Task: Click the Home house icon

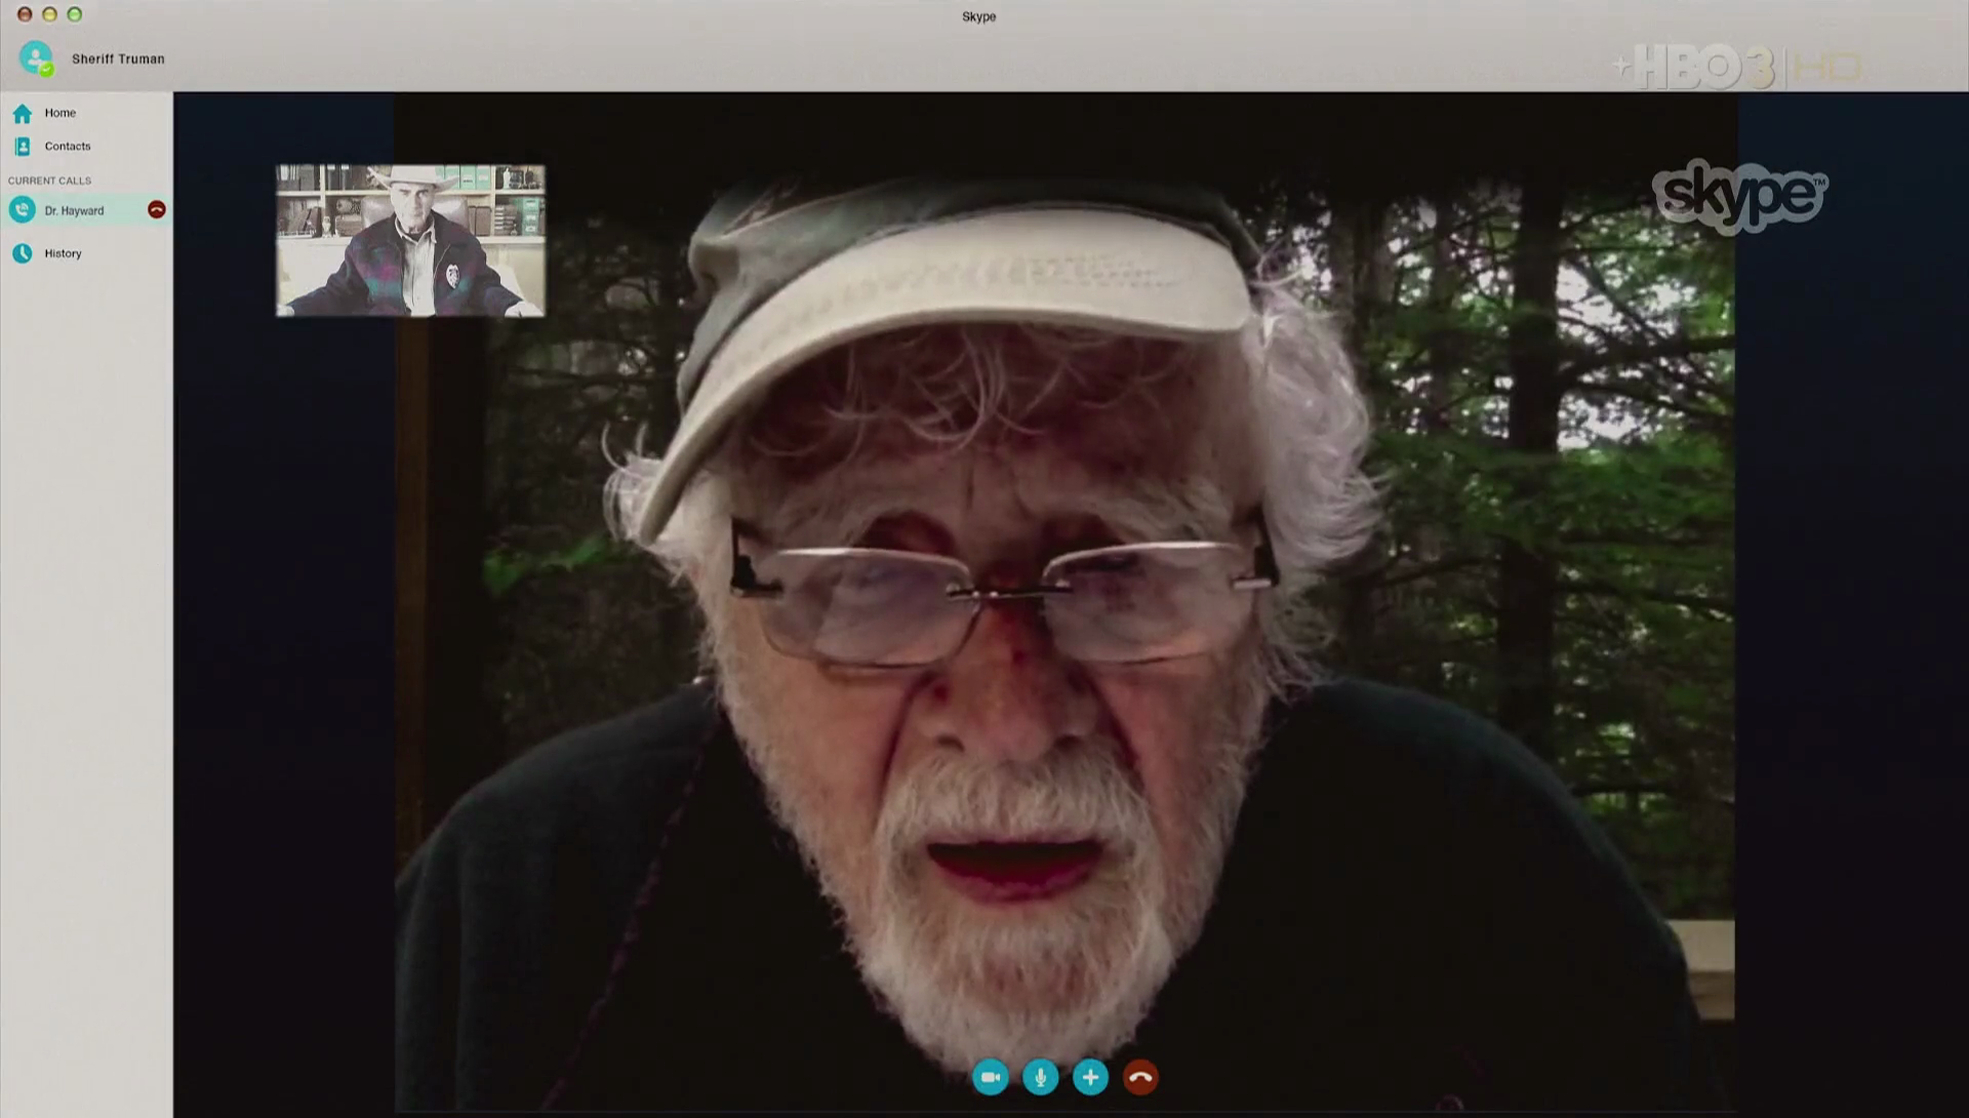Action: pos(22,113)
